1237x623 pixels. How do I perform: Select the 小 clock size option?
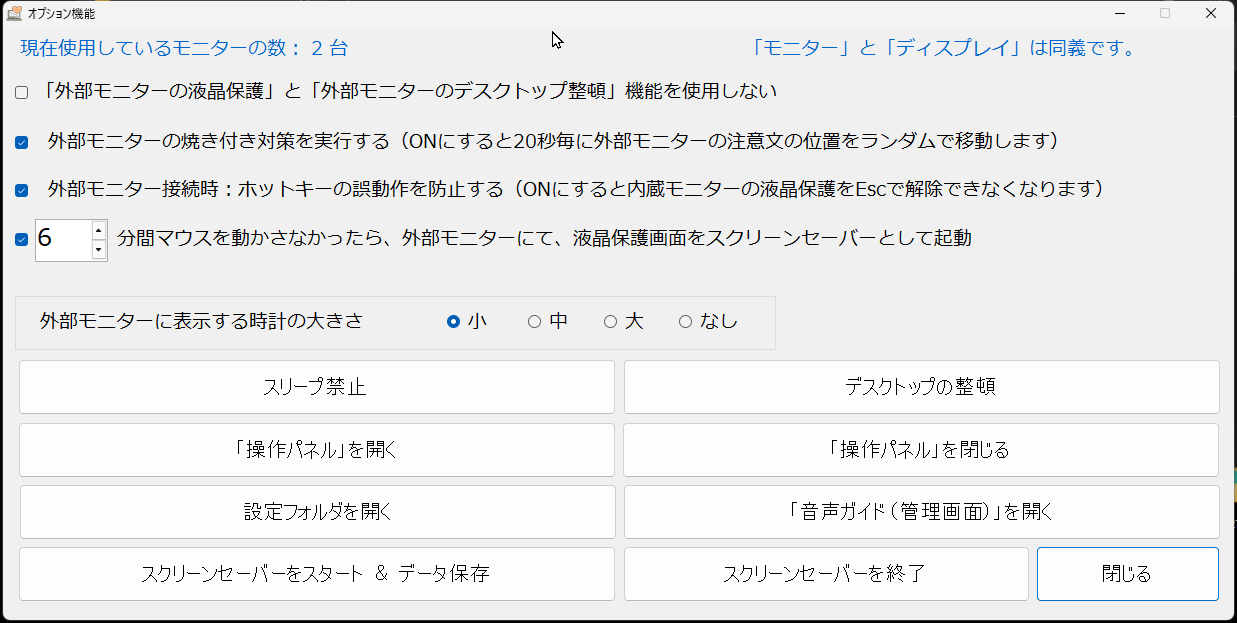[455, 321]
